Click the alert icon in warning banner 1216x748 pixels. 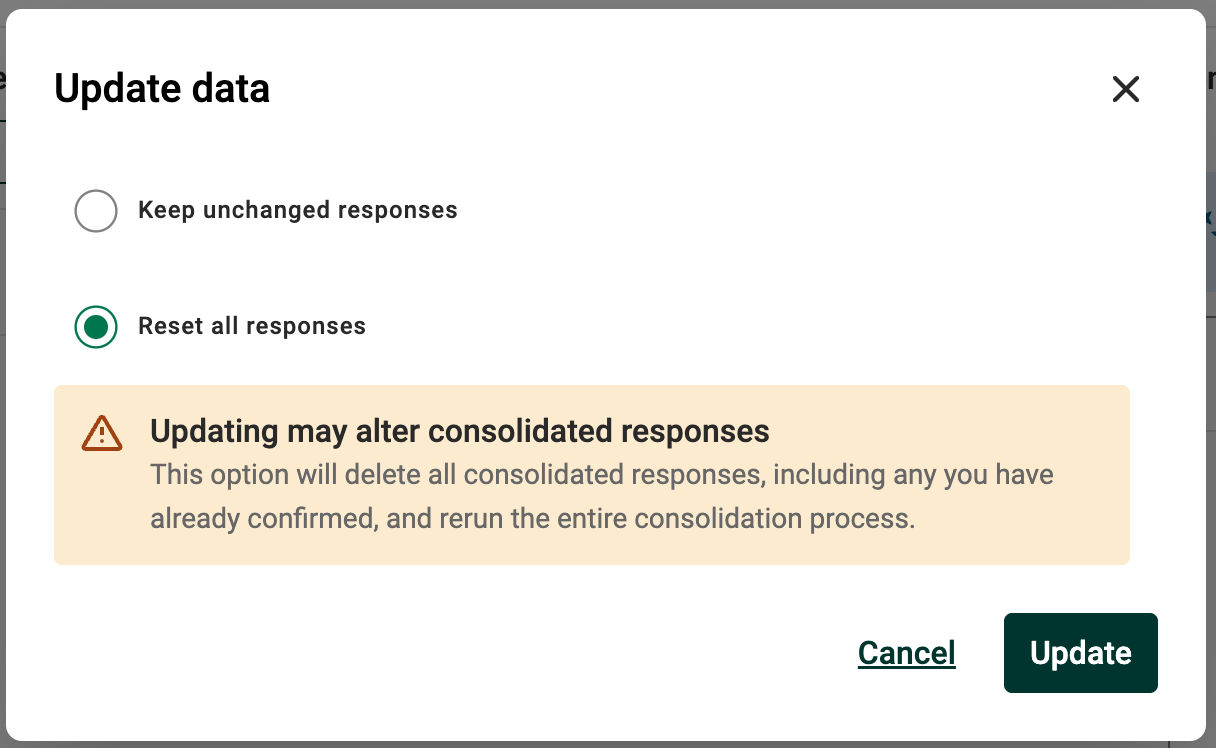point(102,433)
